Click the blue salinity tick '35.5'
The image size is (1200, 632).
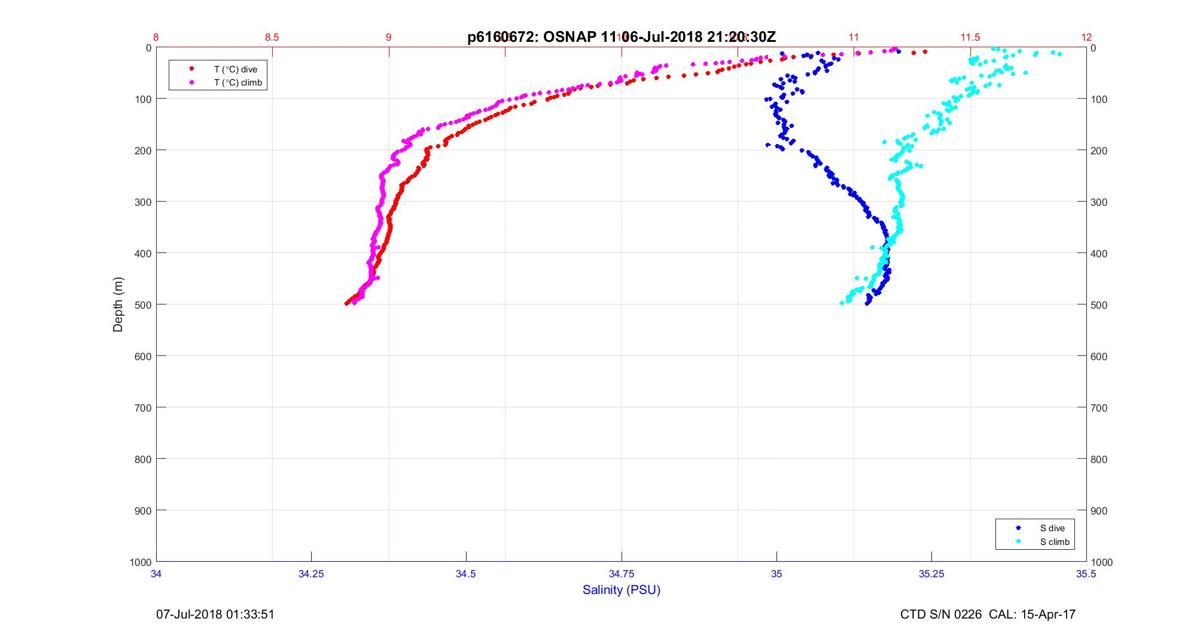coord(1086,574)
